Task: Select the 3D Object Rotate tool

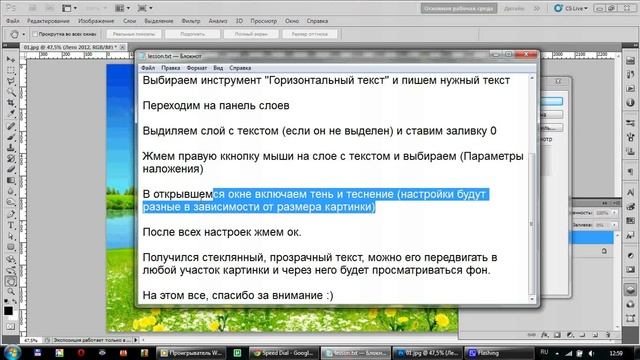Action: click(11, 259)
